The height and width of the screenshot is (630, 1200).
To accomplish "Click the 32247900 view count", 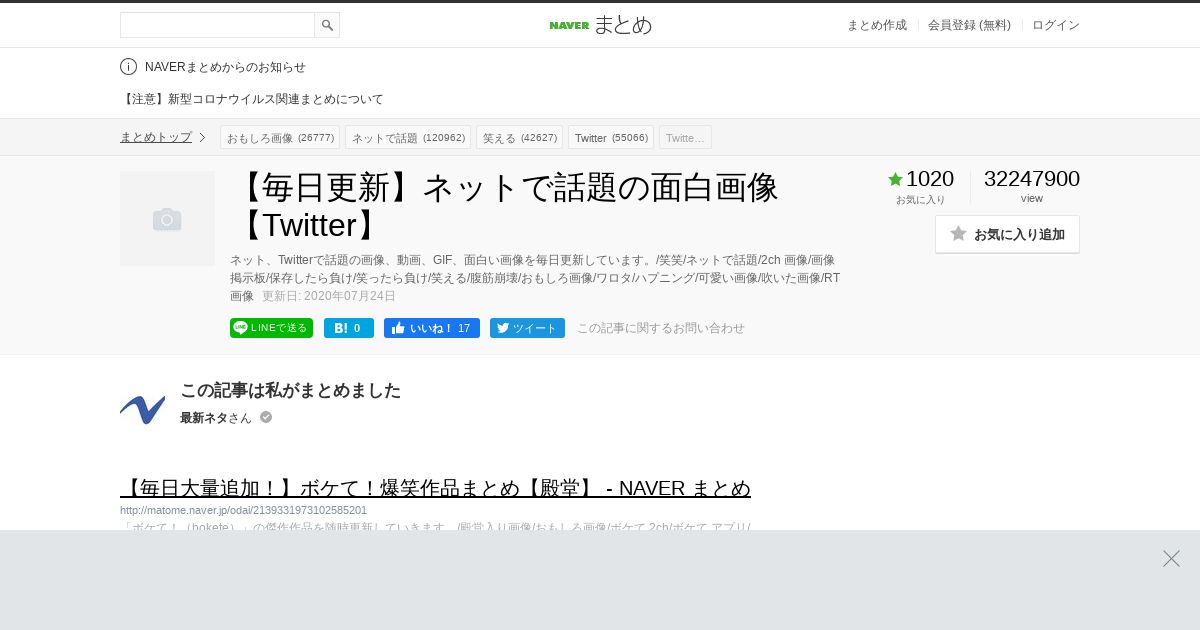I will click(1032, 179).
